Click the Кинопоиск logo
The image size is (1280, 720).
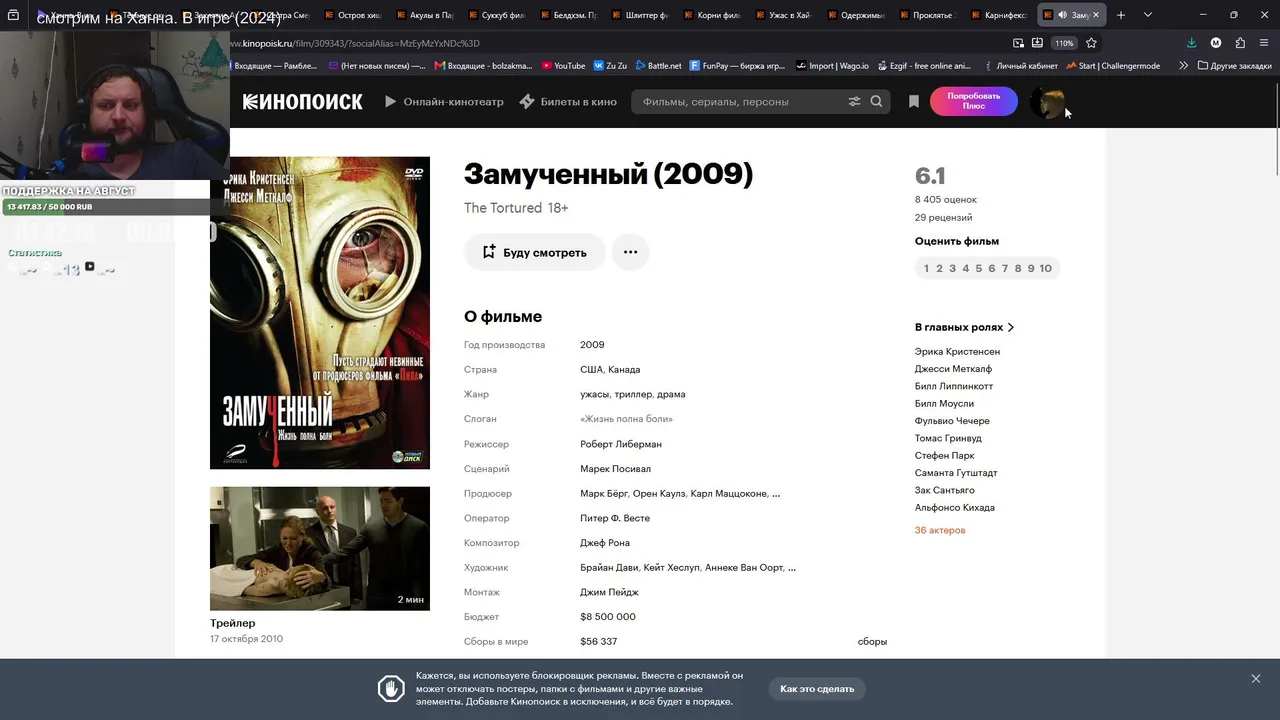tap(302, 102)
